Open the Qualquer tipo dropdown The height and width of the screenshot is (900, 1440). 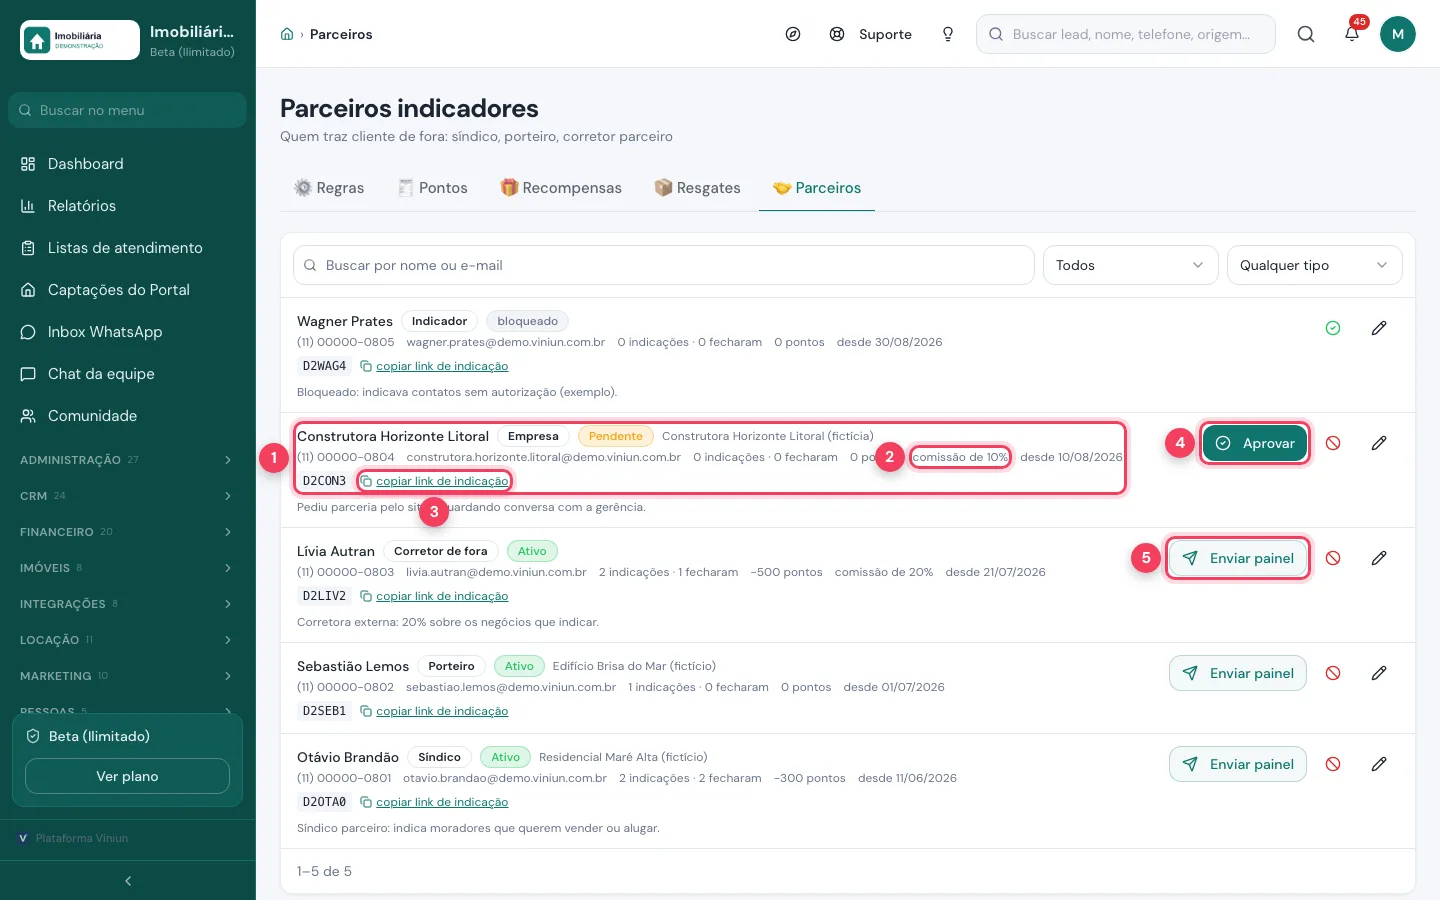click(x=1315, y=265)
